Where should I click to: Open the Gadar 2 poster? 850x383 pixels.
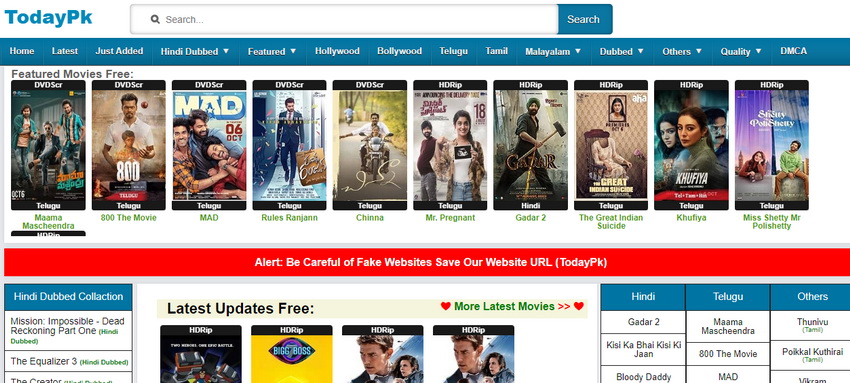pos(530,145)
